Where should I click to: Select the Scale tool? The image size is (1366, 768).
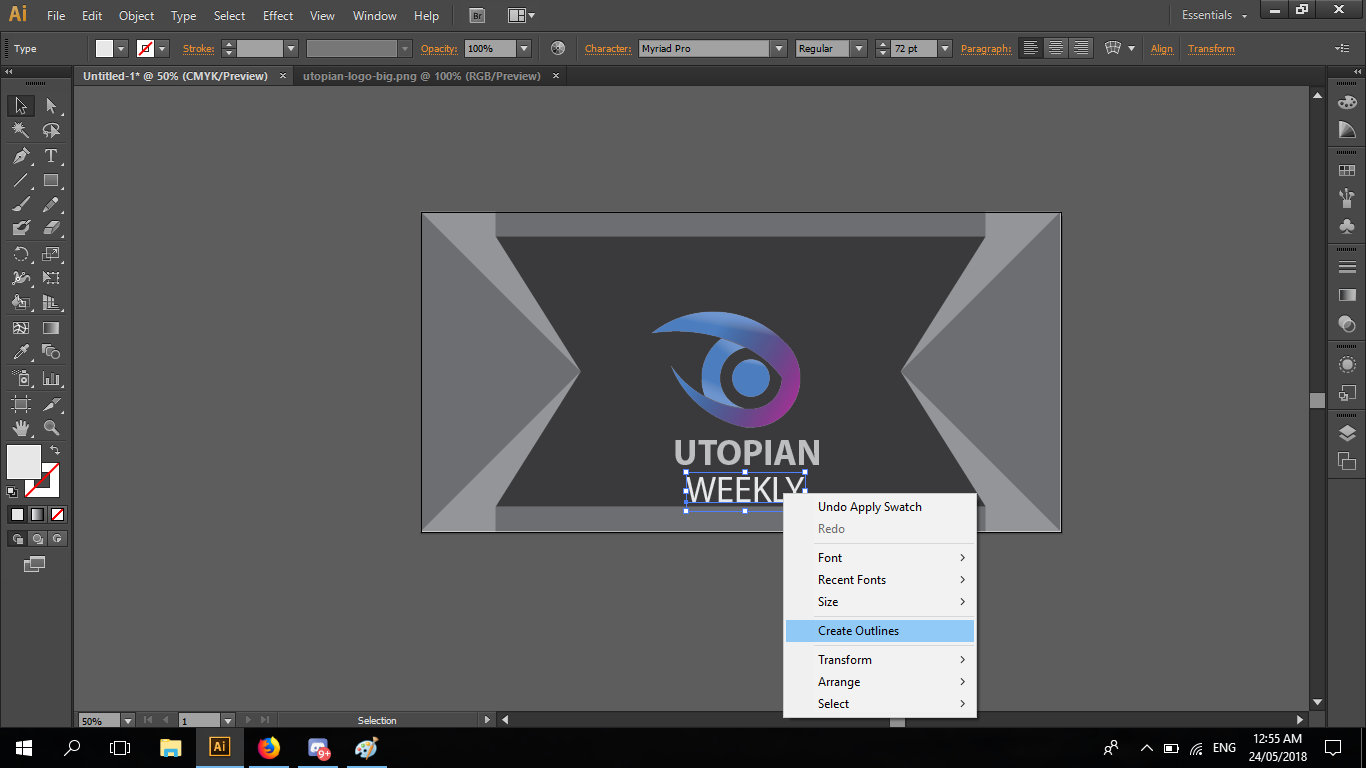pos(51,254)
